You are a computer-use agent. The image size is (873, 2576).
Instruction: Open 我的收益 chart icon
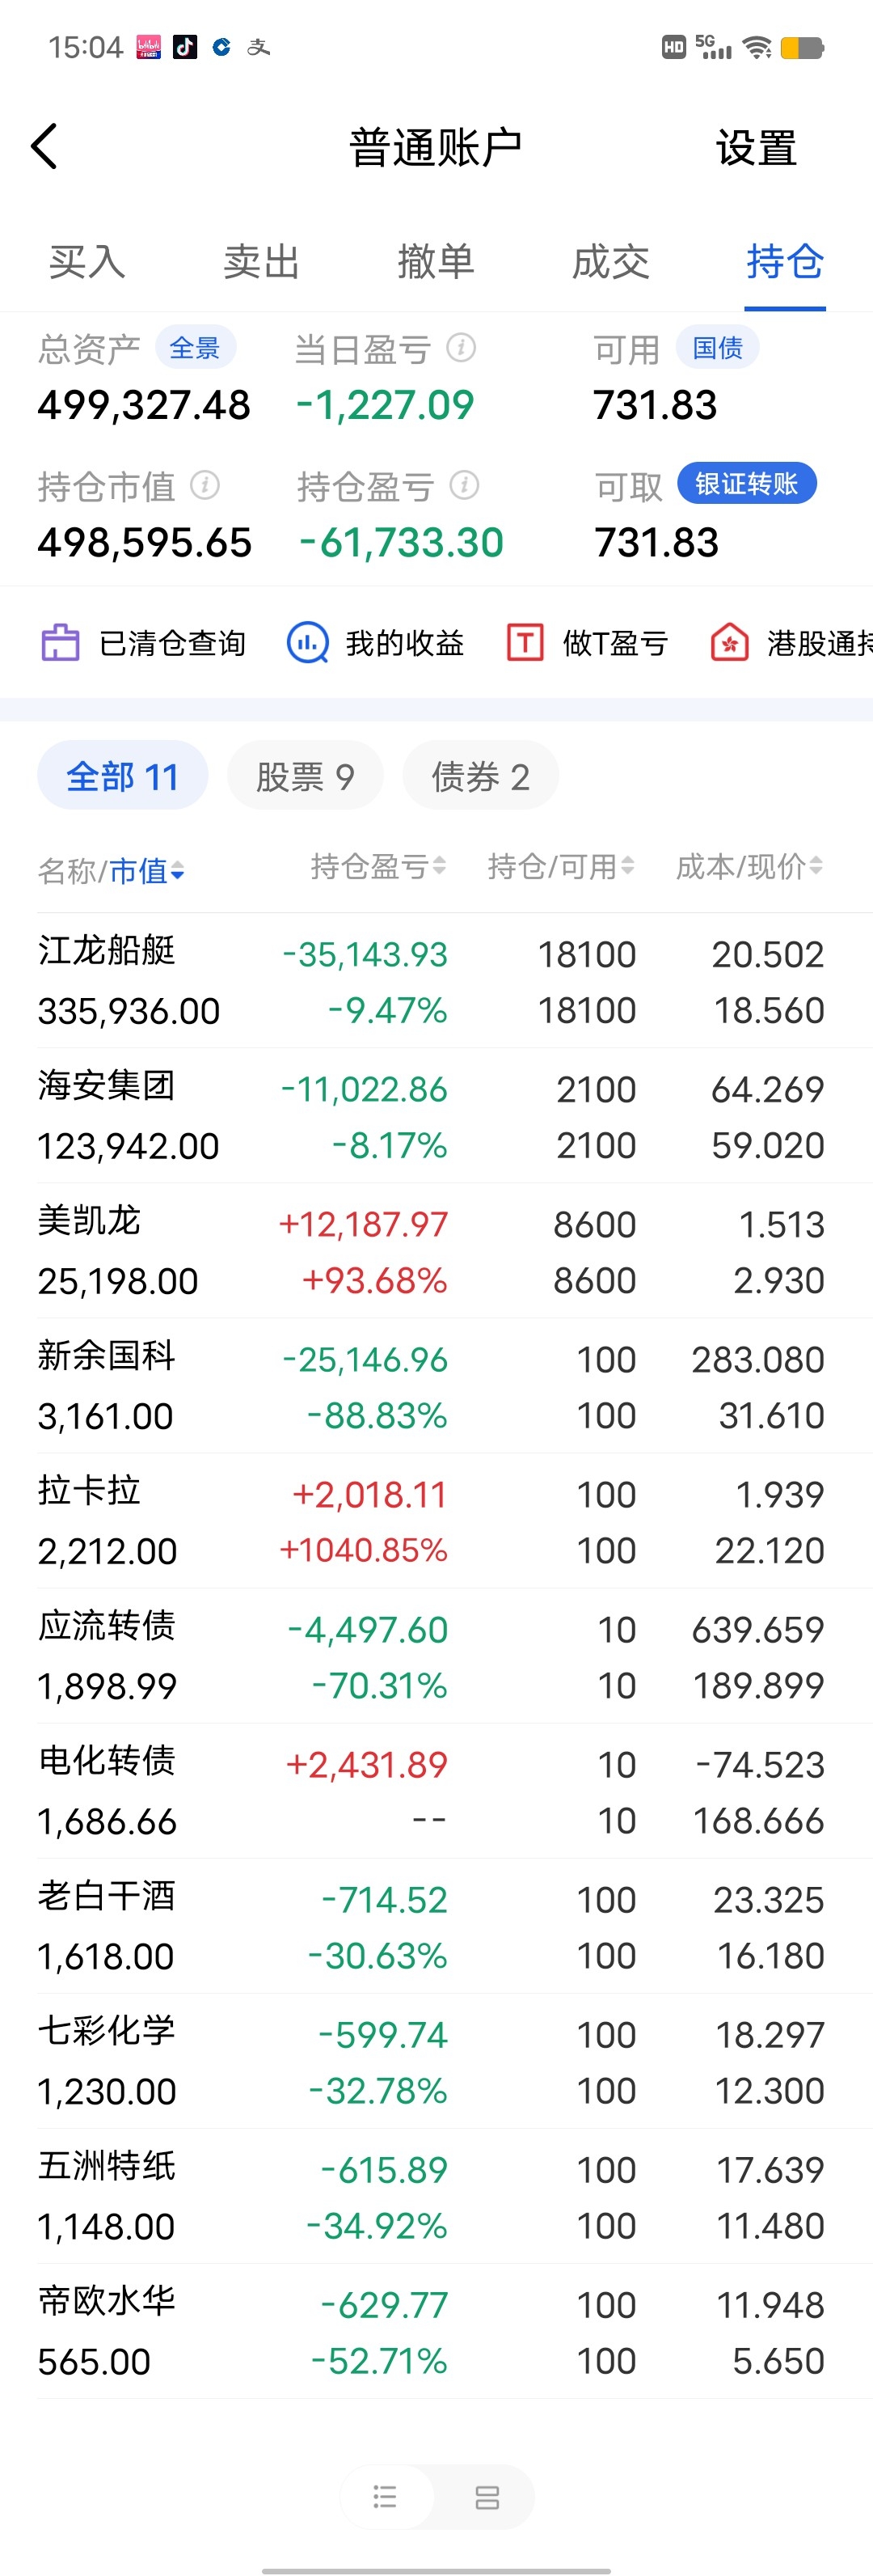point(307,642)
